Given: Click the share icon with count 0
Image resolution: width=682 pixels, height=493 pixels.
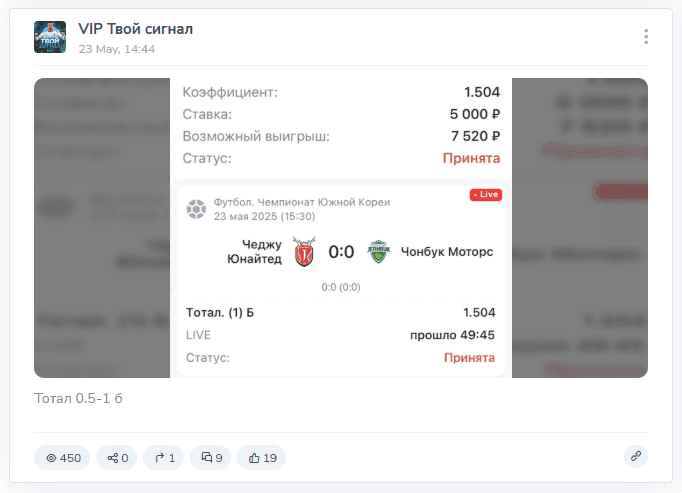Looking at the screenshot, I should click(117, 458).
